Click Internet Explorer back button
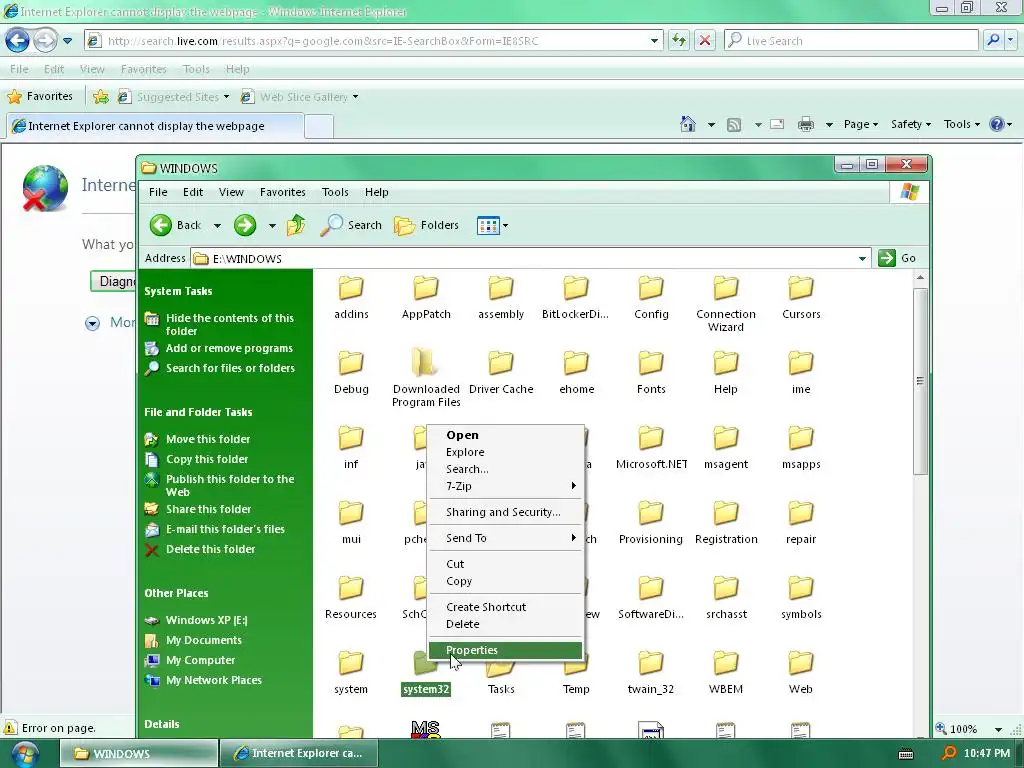 18,40
